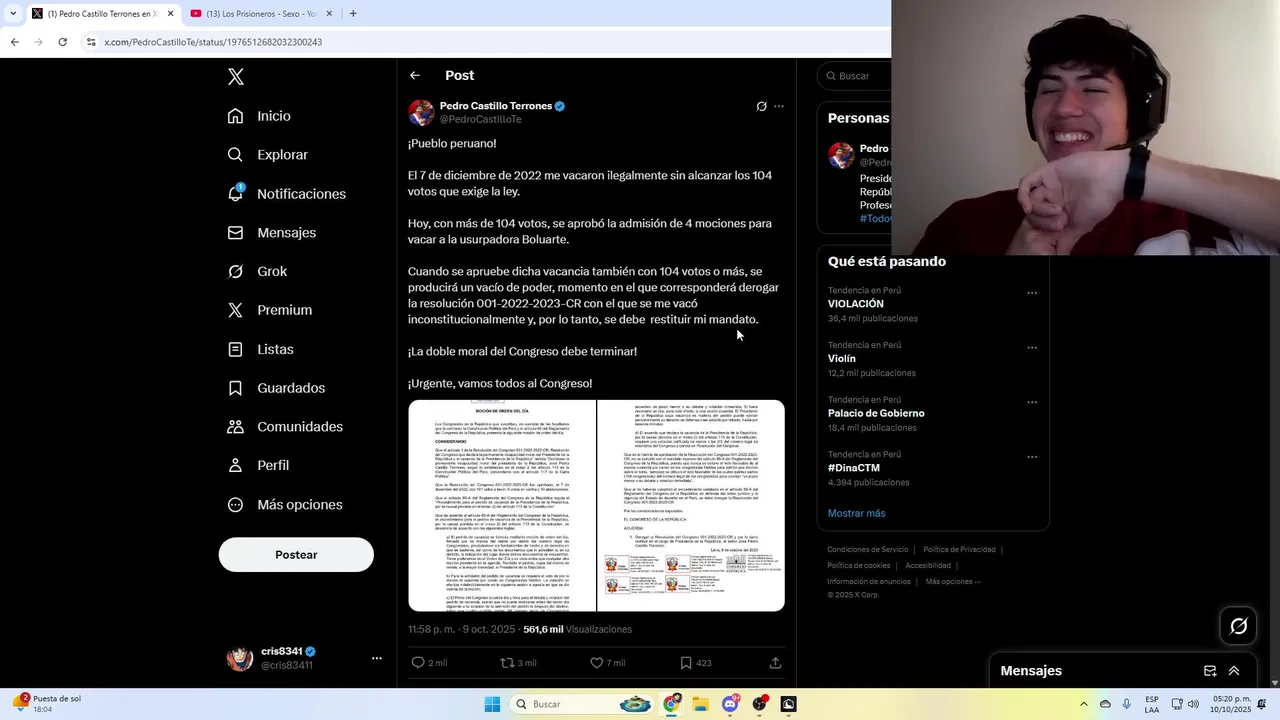Open Explorar in the sidebar
The height and width of the screenshot is (720, 1280).
[267, 155]
